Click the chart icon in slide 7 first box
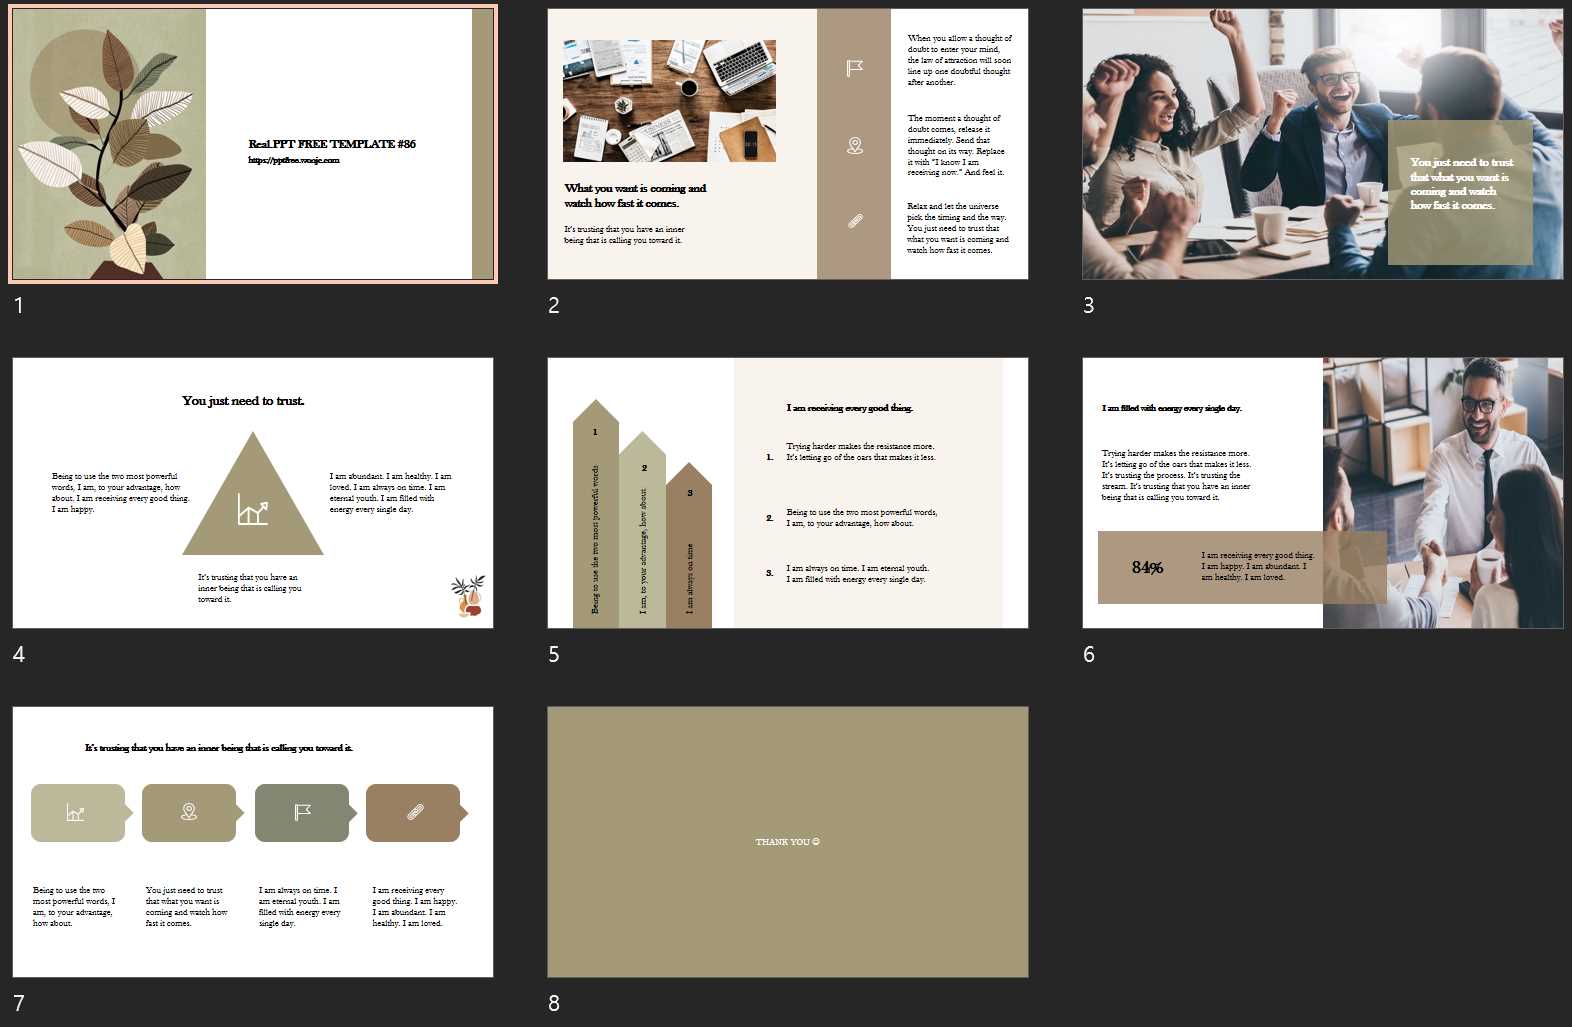 tap(76, 813)
